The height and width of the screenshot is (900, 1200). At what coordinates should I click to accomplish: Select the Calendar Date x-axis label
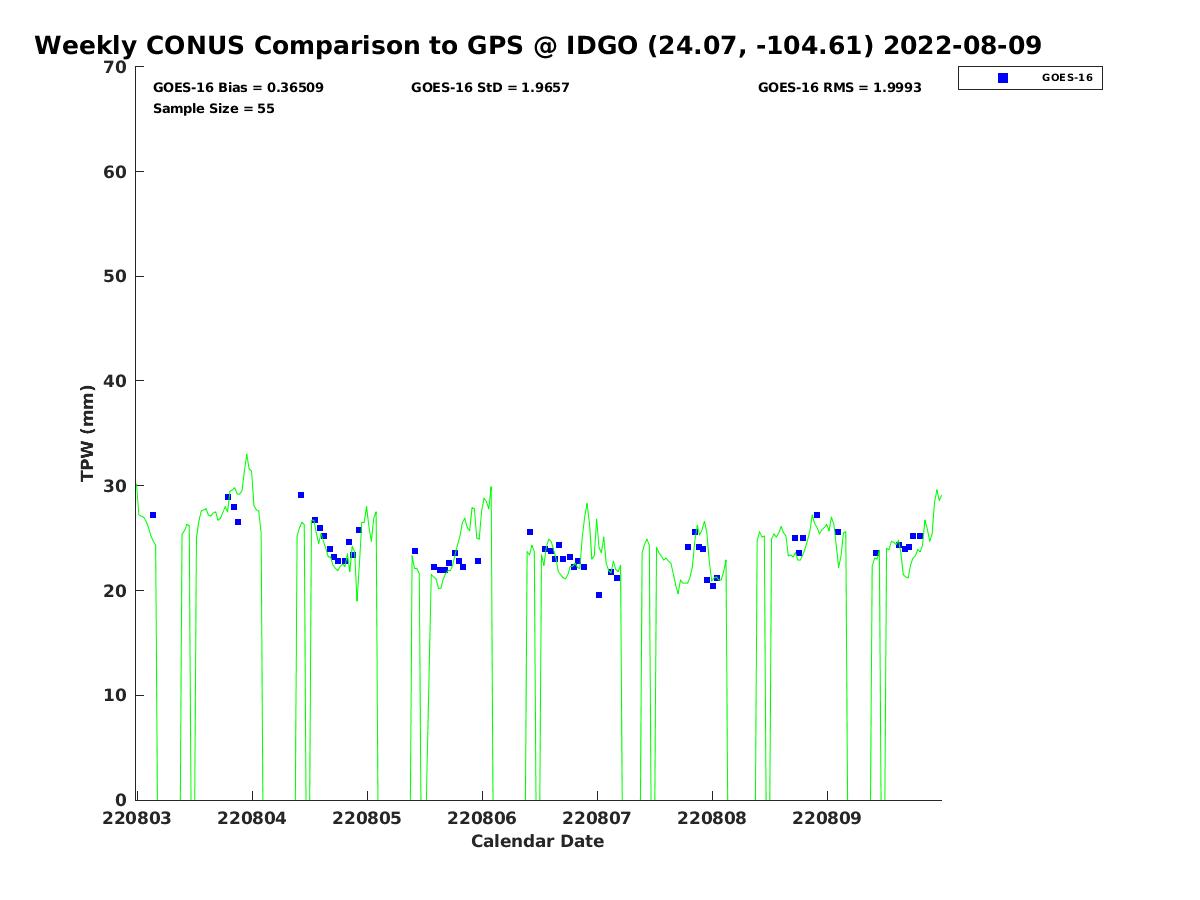(537, 842)
